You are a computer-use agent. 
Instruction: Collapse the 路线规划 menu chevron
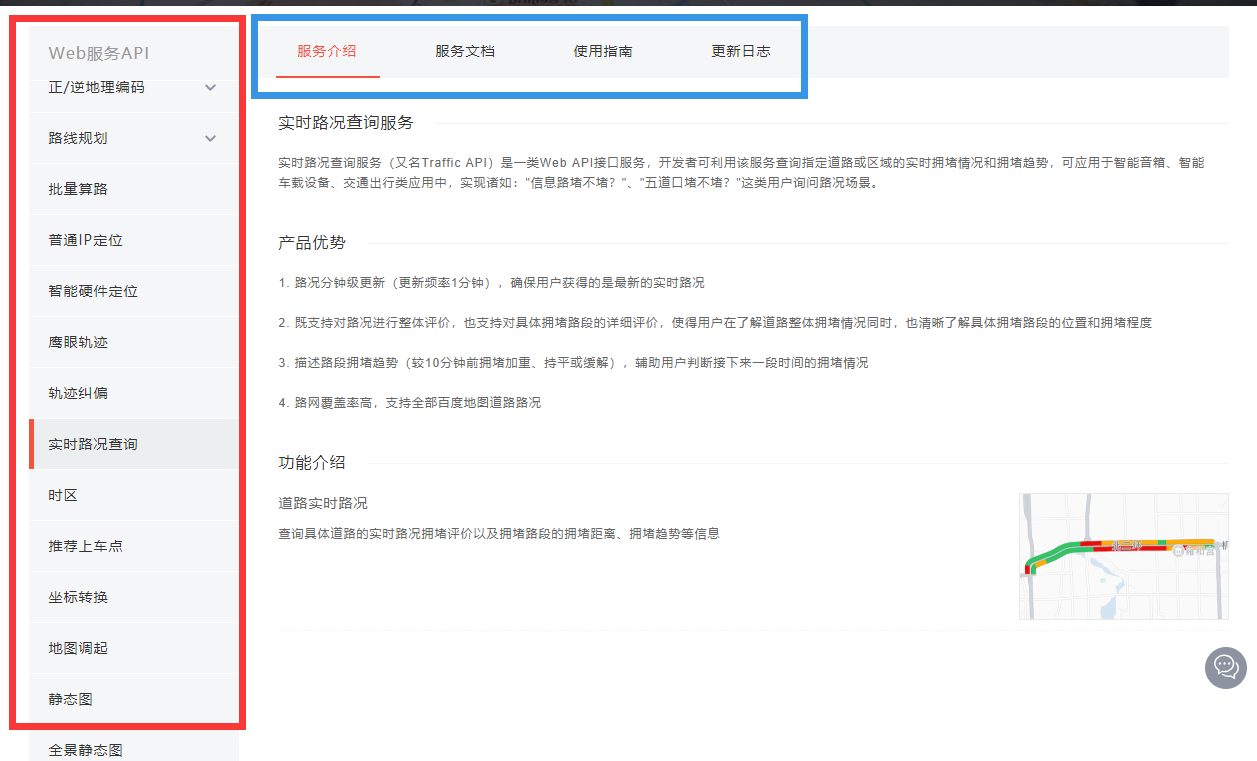tap(210, 138)
